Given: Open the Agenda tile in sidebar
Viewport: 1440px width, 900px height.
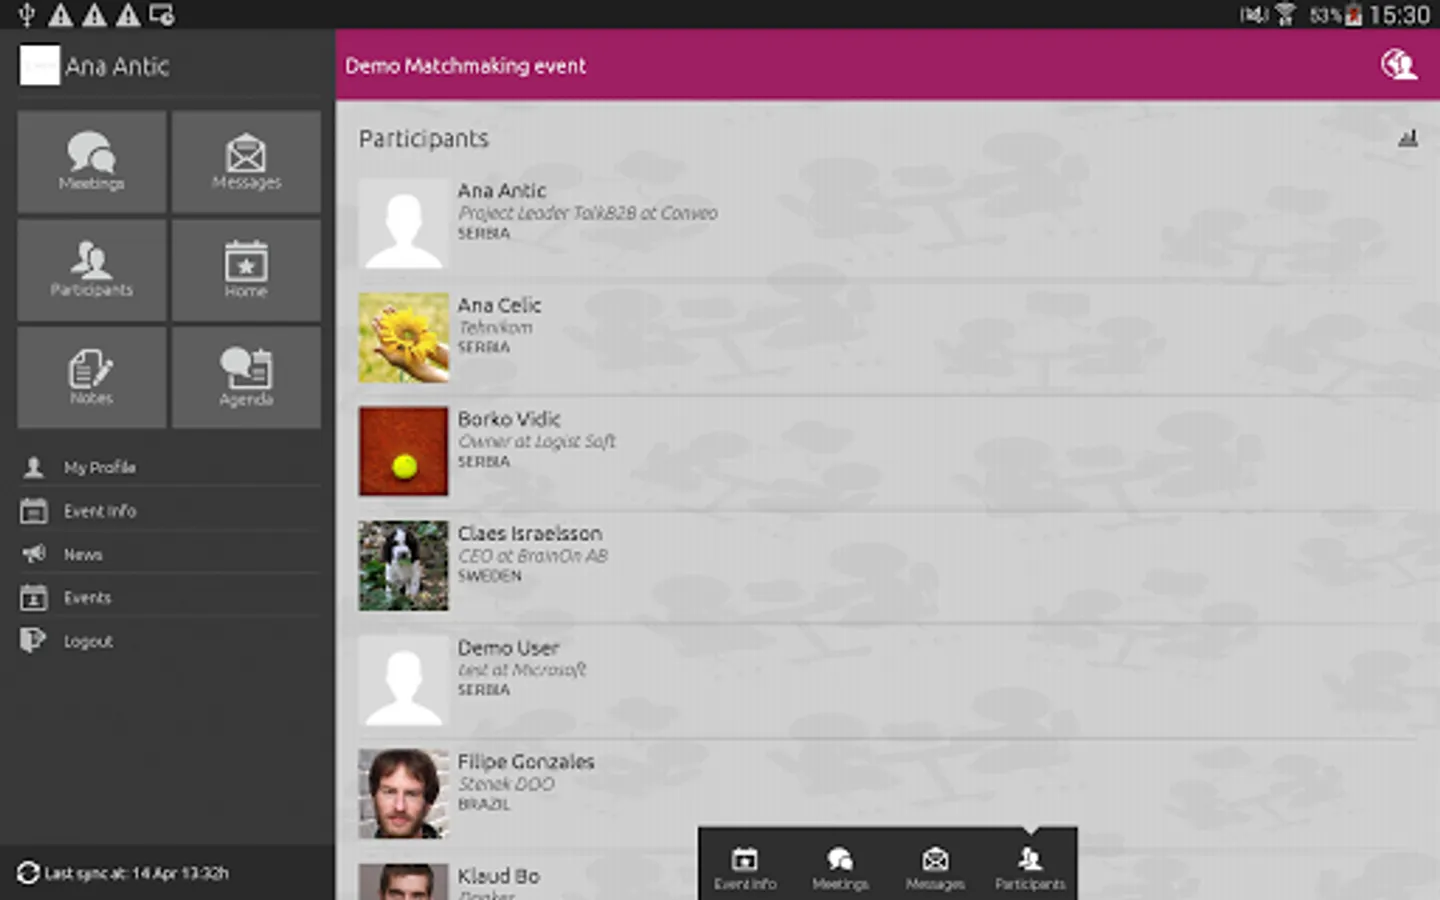Looking at the screenshot, I should coord(246,378).
